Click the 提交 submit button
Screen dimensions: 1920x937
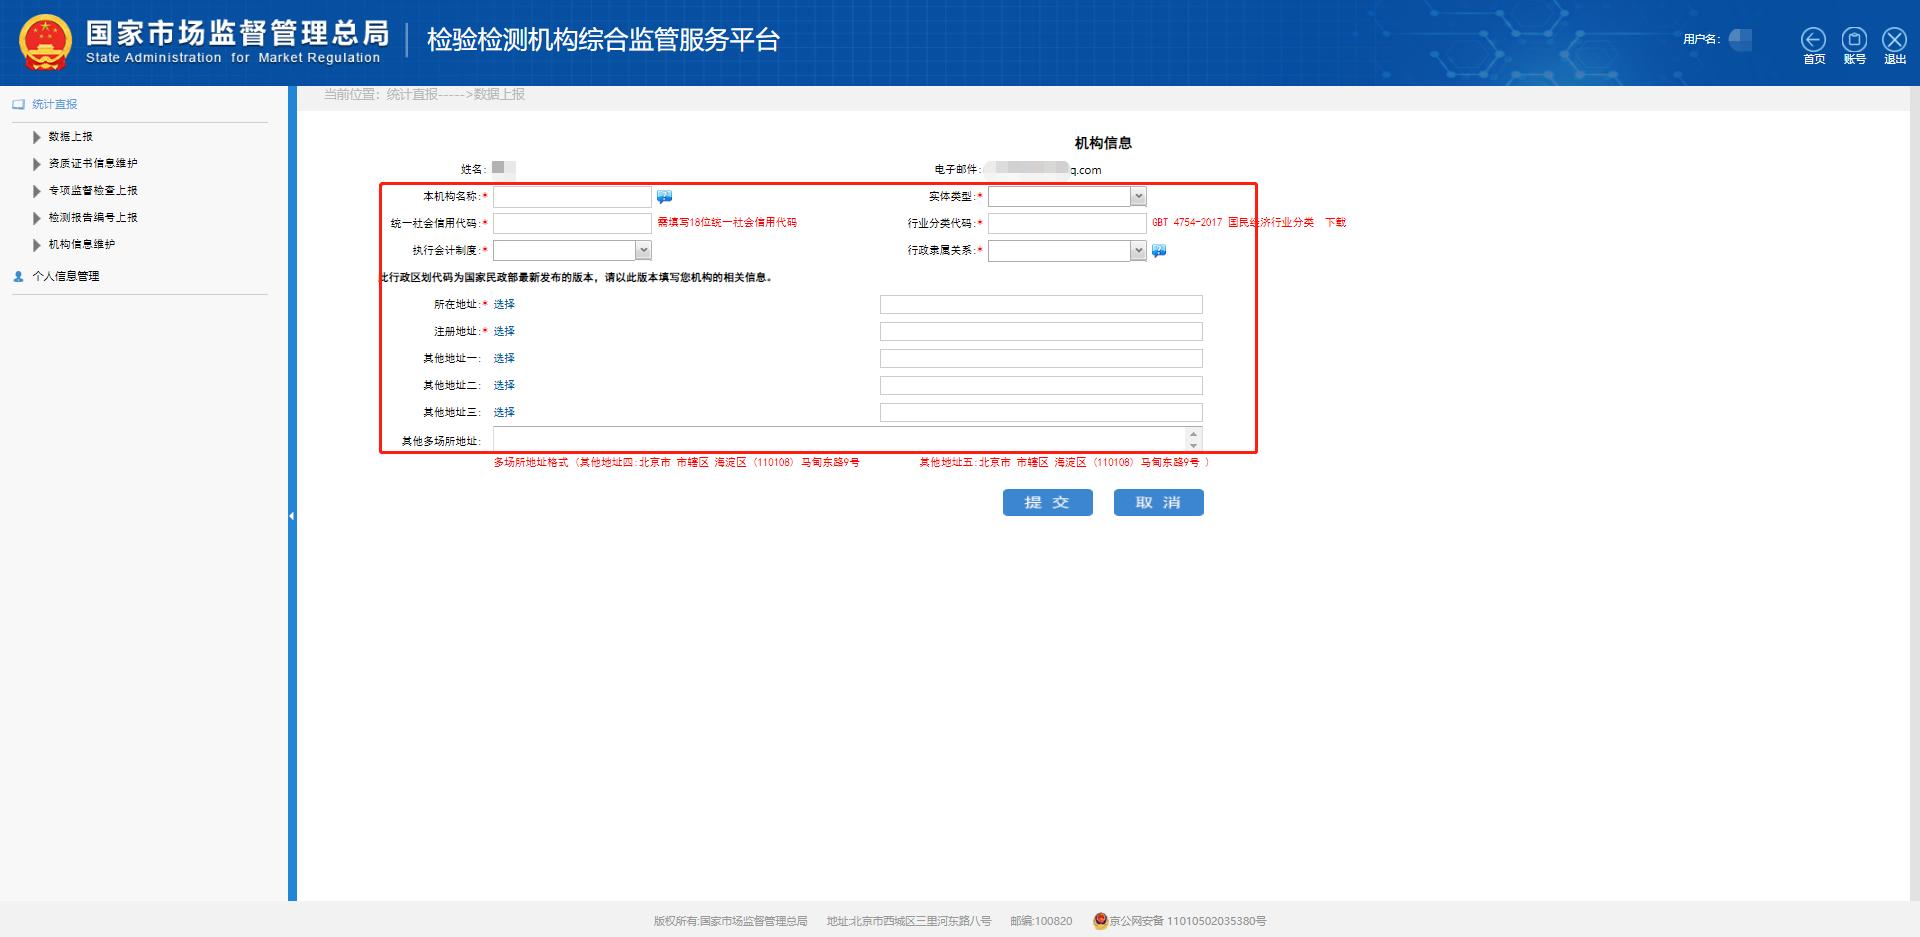[x=1047, y=503]
